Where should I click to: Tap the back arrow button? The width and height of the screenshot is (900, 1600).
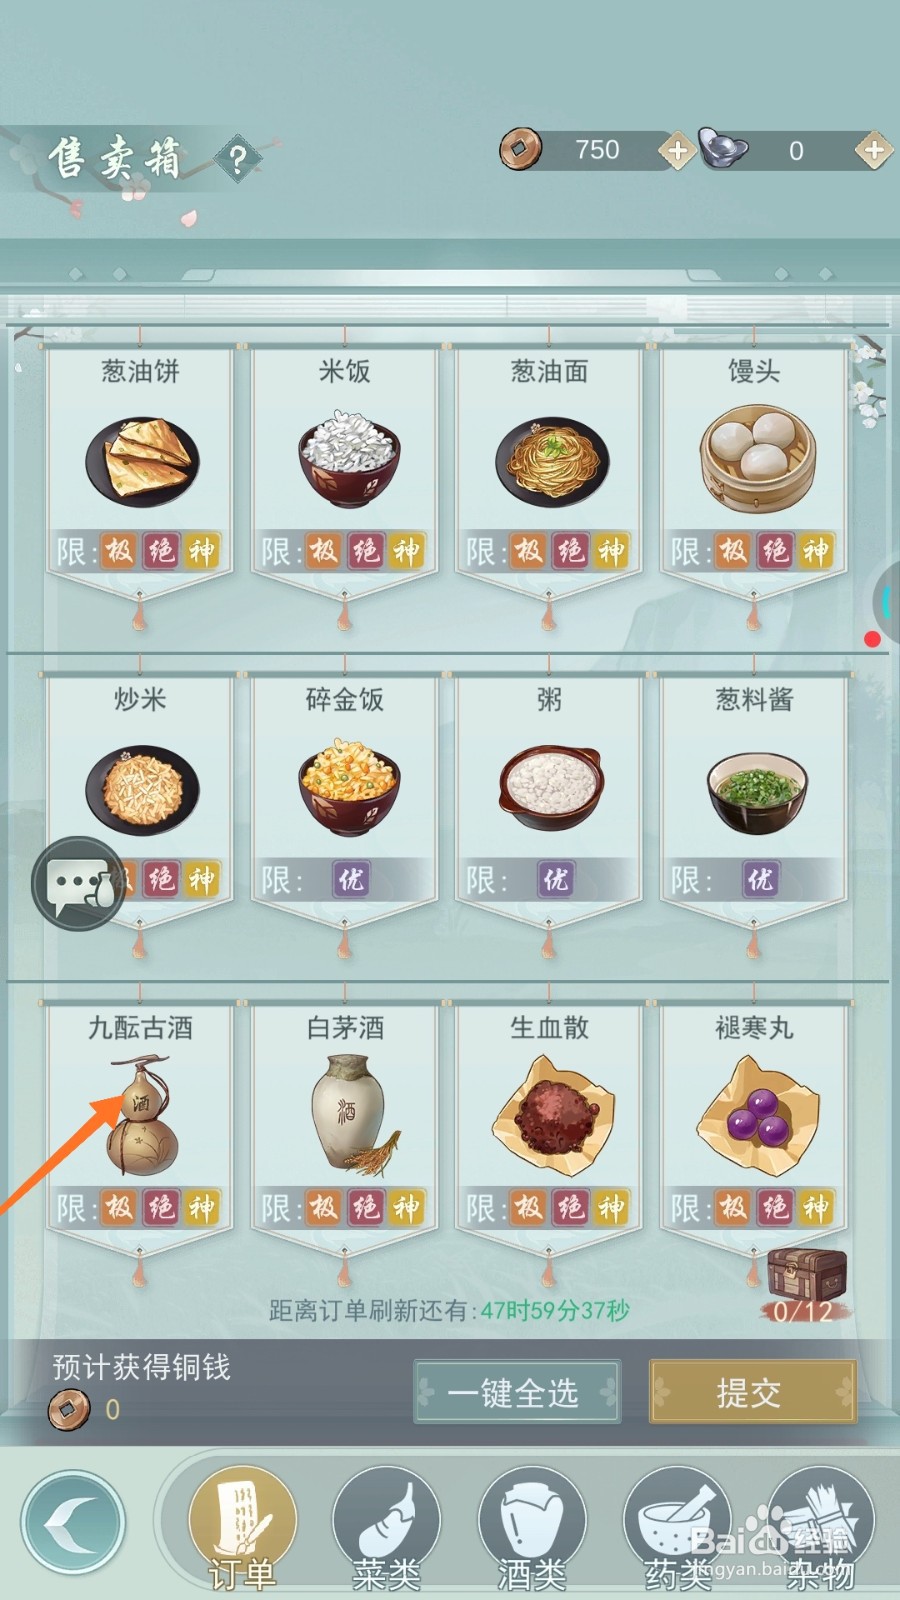[x=72, y=1523]
